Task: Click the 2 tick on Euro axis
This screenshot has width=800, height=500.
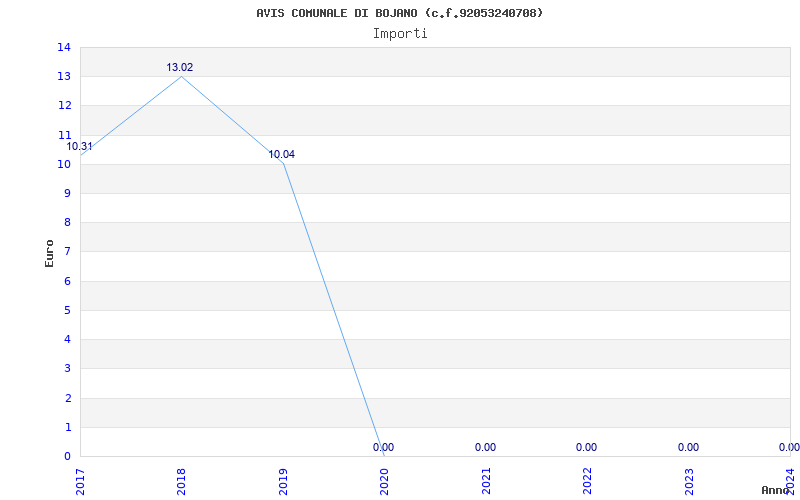Action: click(68, 398)
